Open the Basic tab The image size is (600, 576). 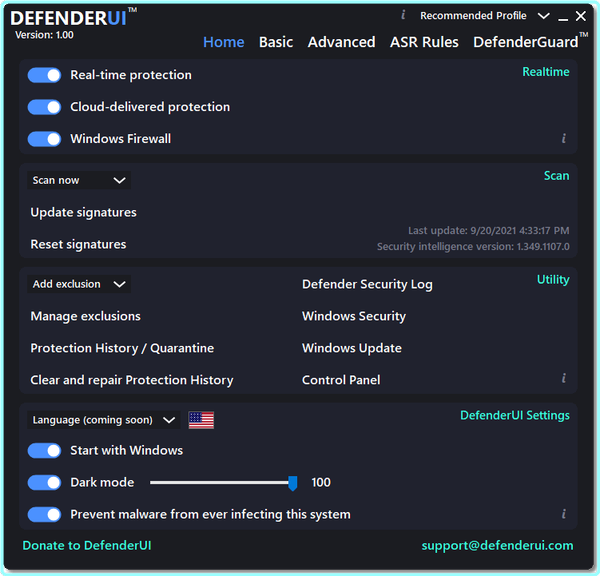point(276,42)
